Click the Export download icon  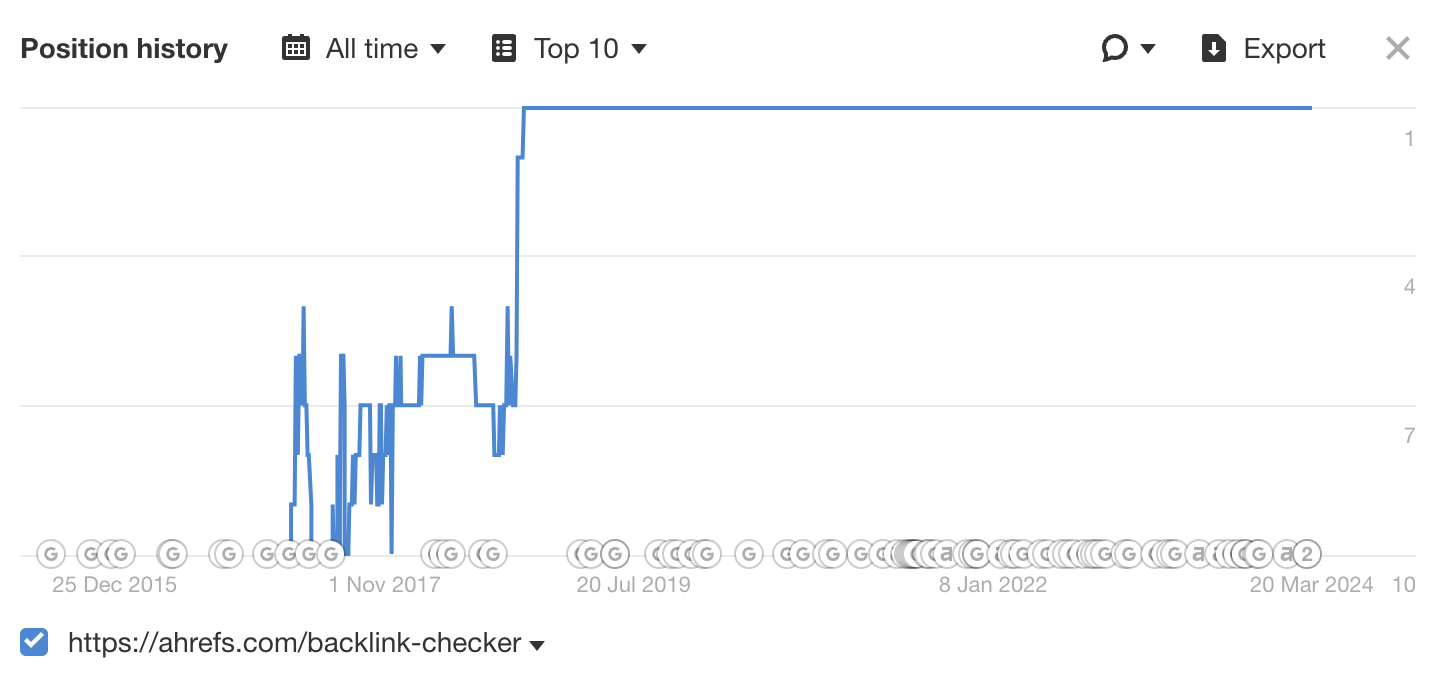(1214, 47)
